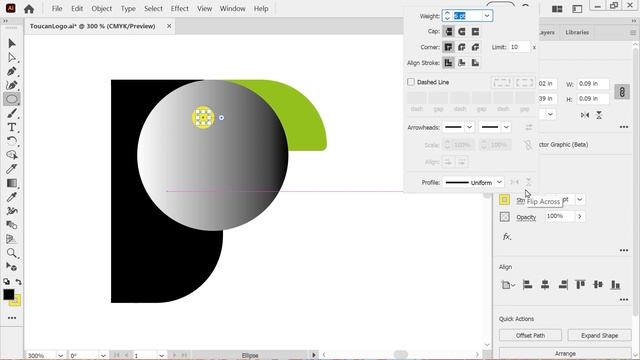
Task: Horizontal align right icon
Action: coord(563,285)
